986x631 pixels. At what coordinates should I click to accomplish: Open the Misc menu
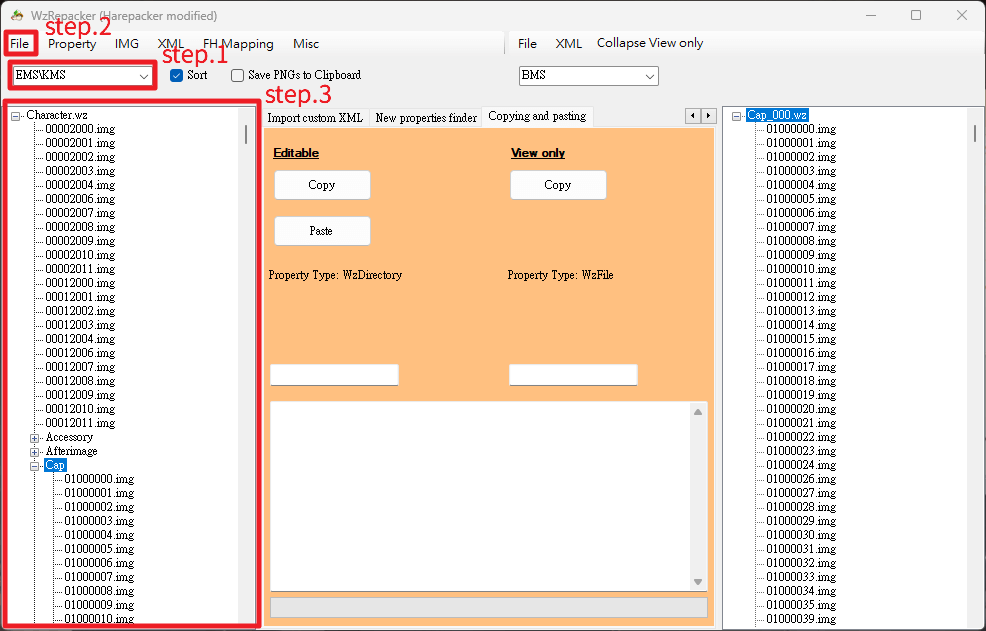click(x=306, y=44)
